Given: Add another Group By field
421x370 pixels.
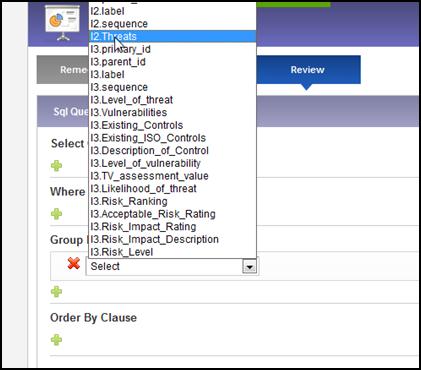Looking at the screenshot, I should 56,292.
